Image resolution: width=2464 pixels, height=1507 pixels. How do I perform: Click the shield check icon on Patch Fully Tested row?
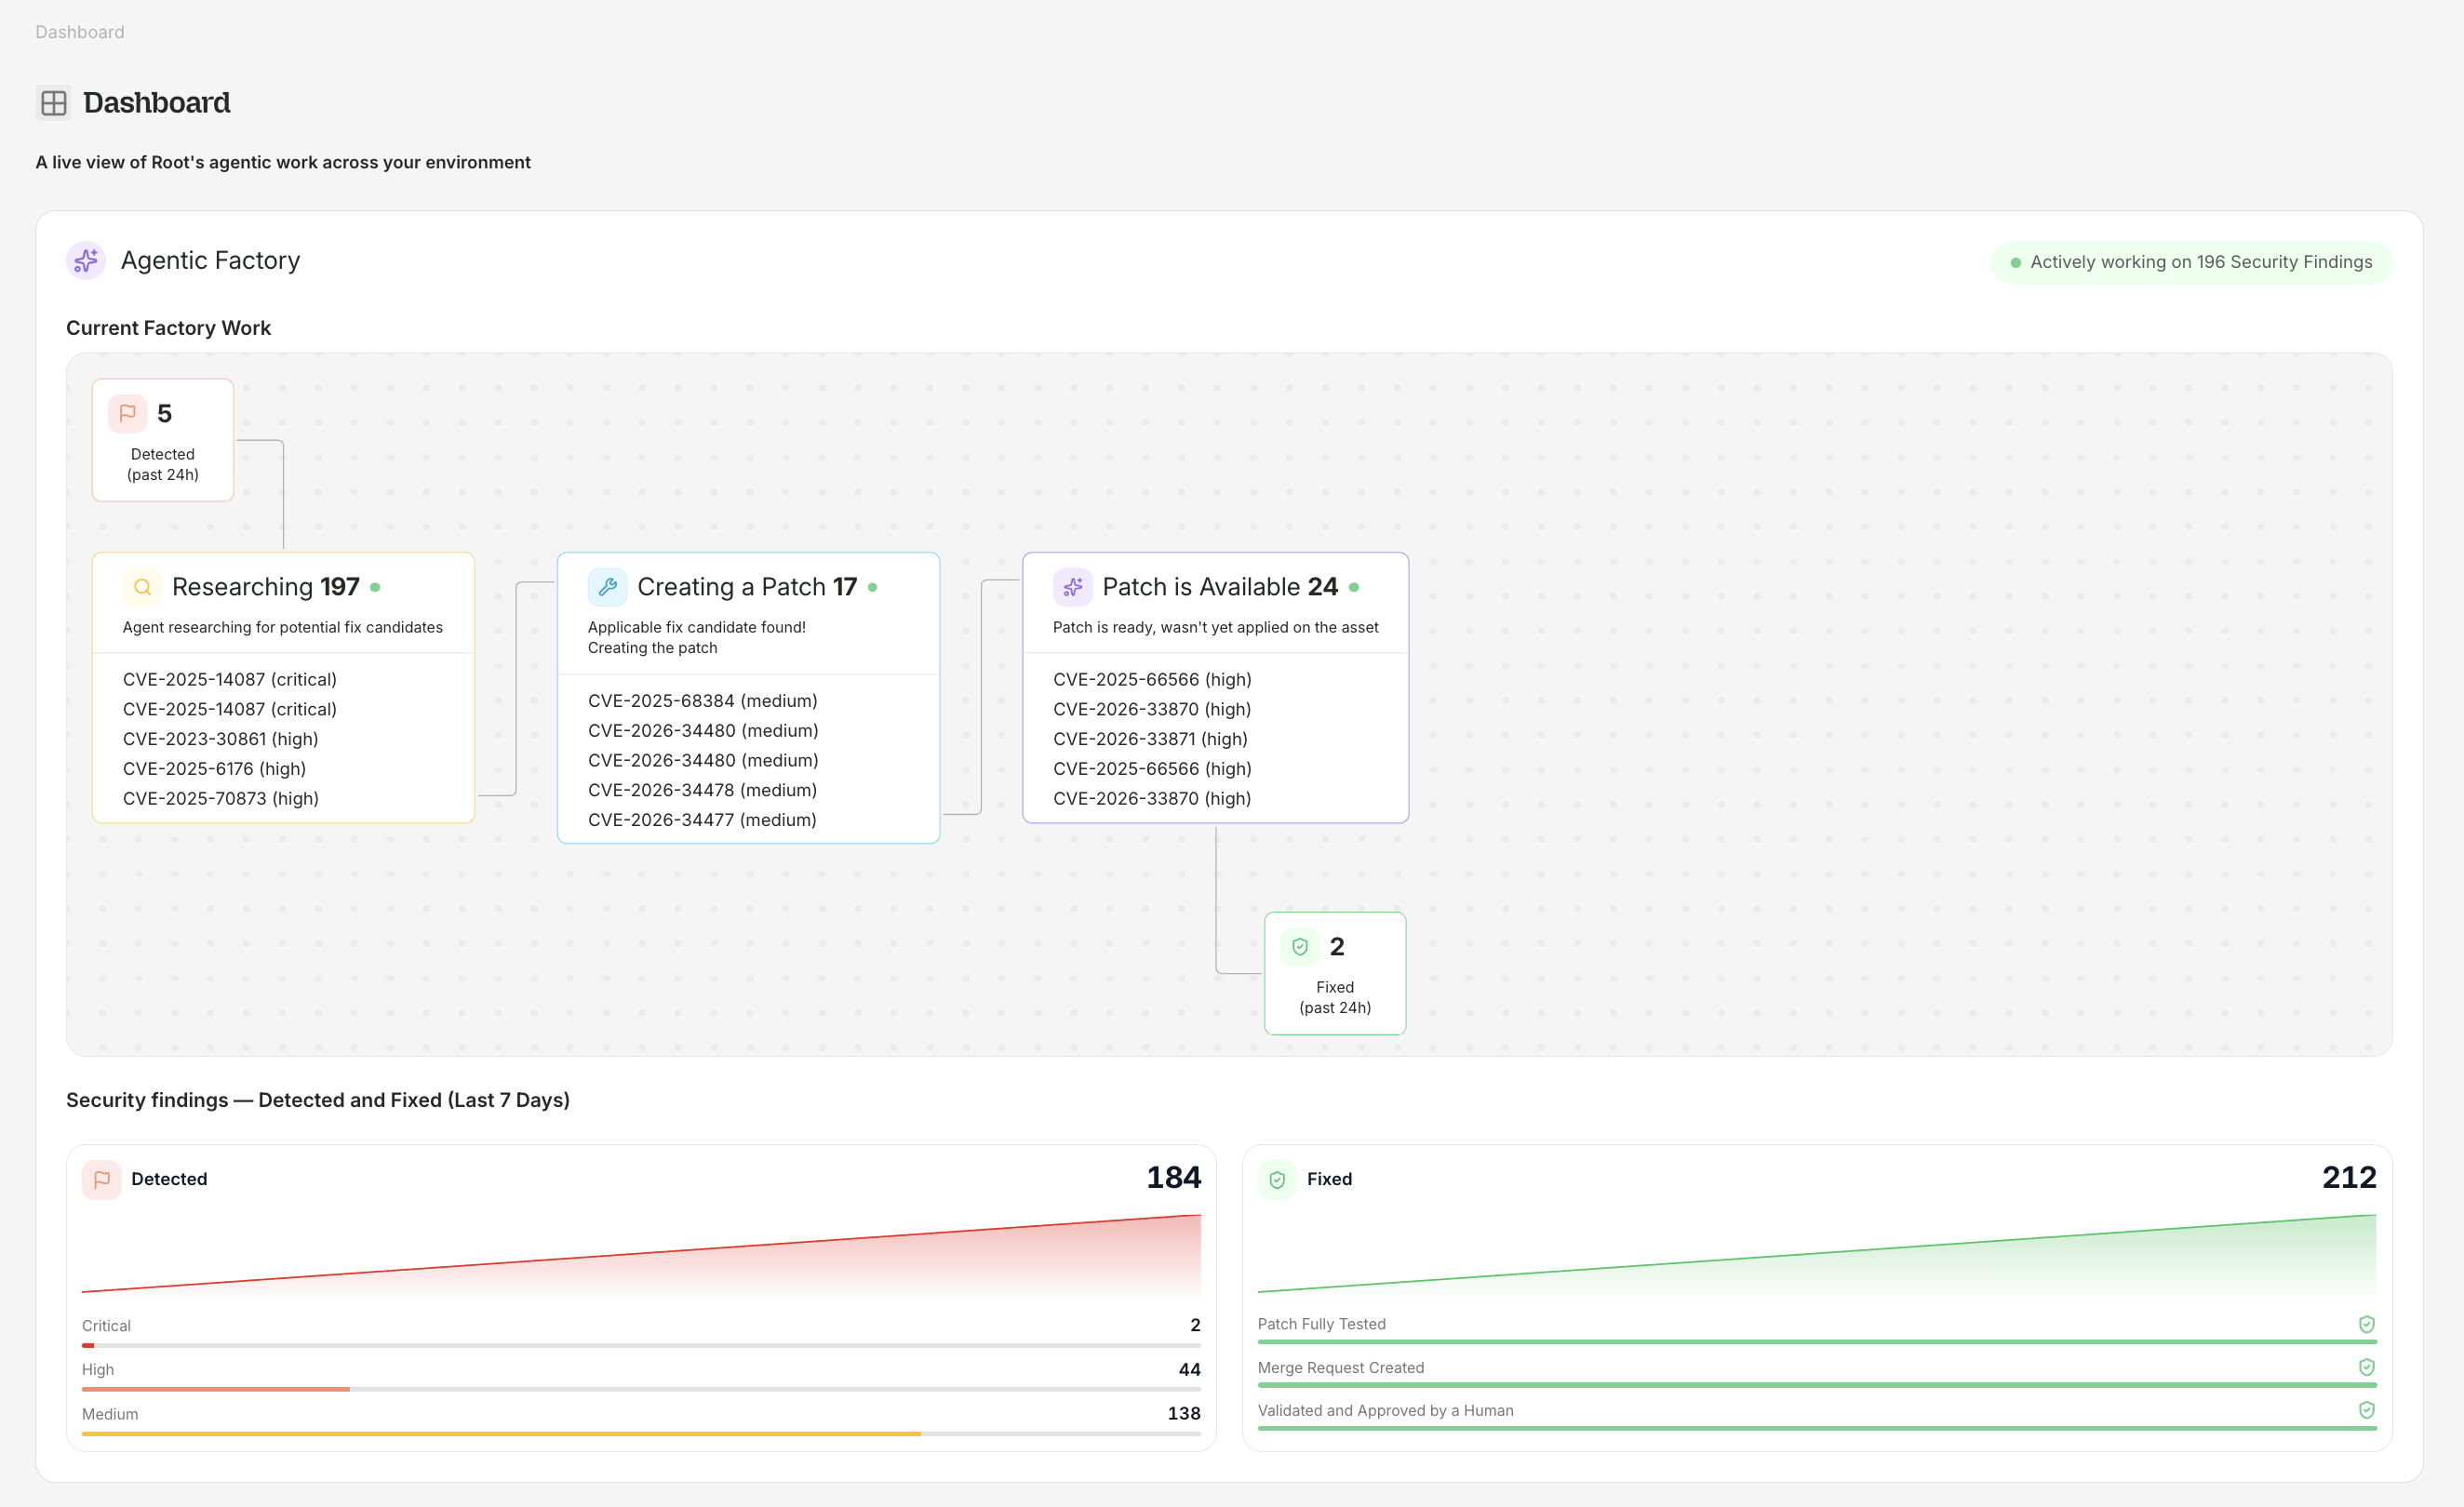[2366, 1324]
